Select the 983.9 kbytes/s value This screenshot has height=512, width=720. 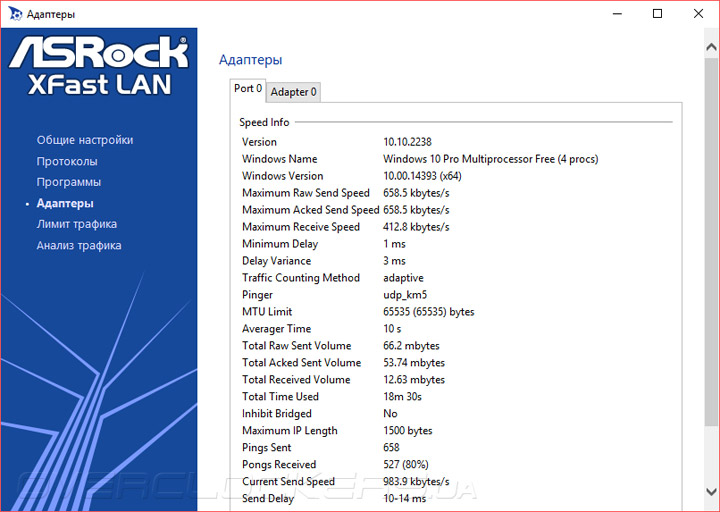pyautogui.click(x=416, y=482)
